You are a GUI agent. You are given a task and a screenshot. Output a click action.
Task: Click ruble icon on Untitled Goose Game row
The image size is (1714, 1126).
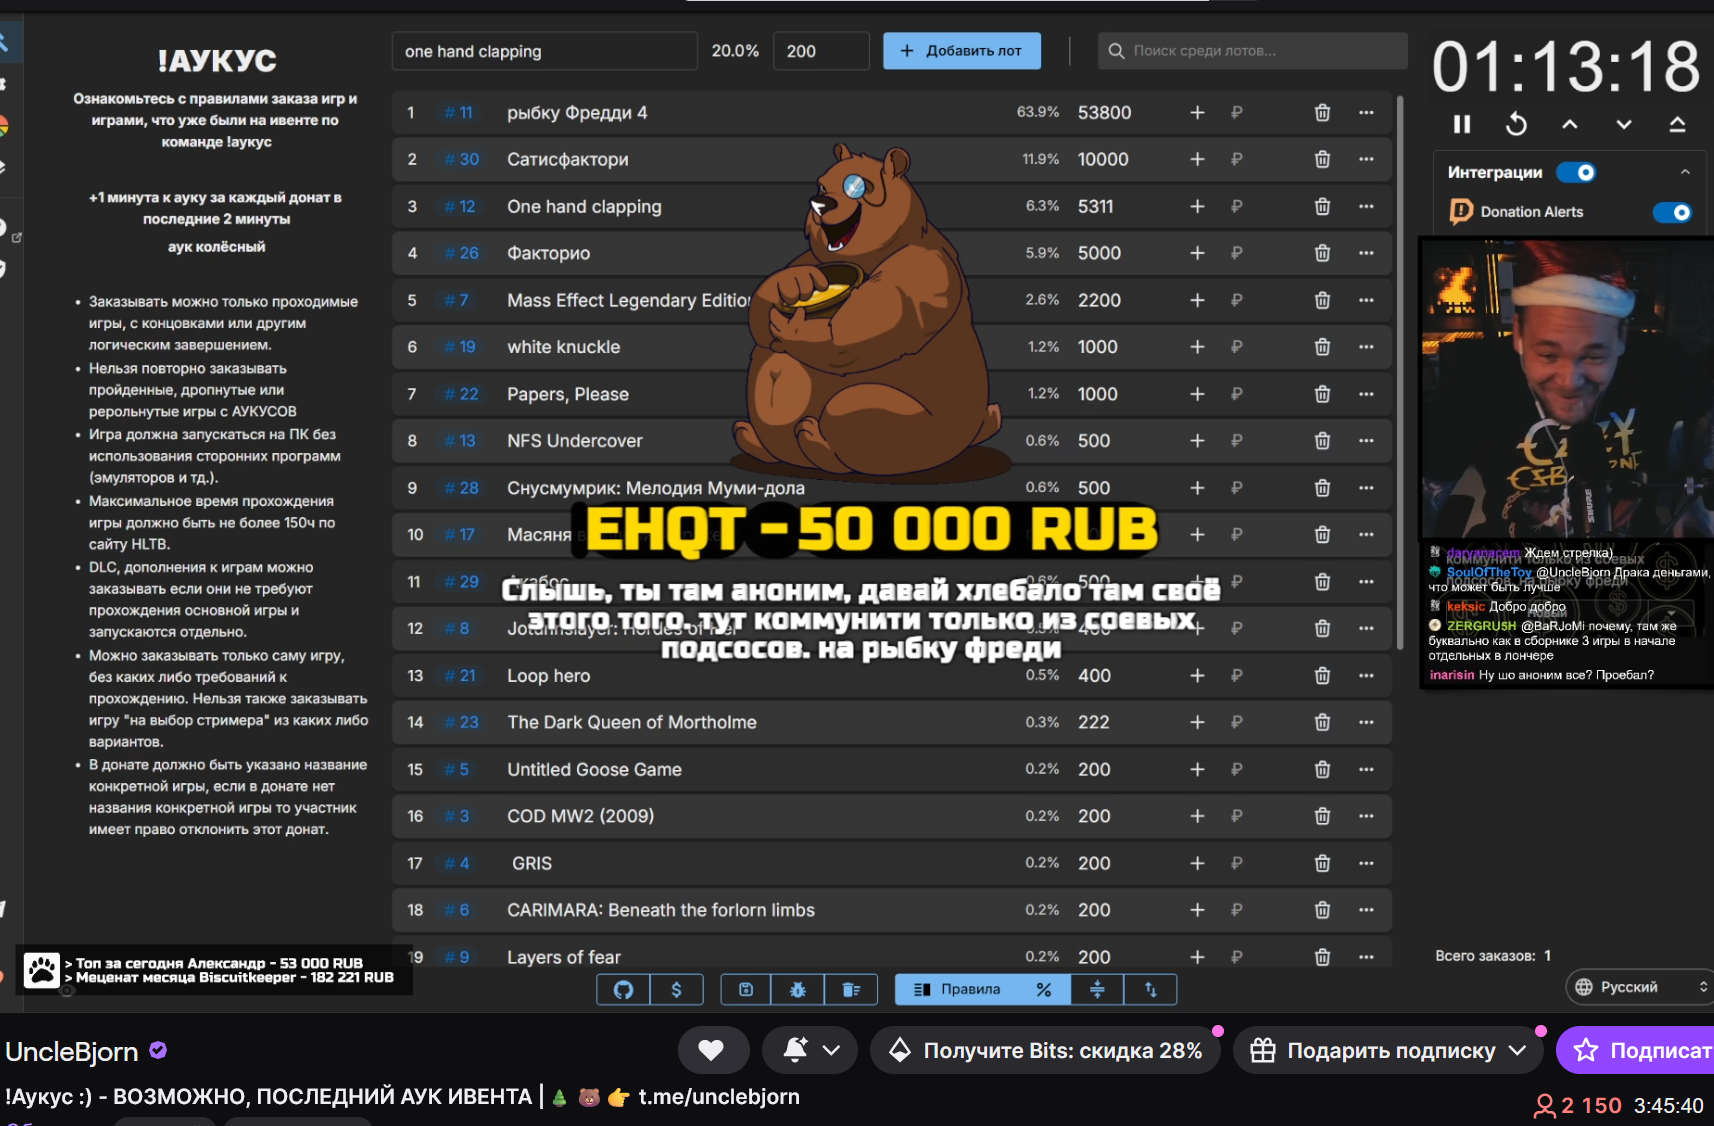click(x=1237, y=770)
